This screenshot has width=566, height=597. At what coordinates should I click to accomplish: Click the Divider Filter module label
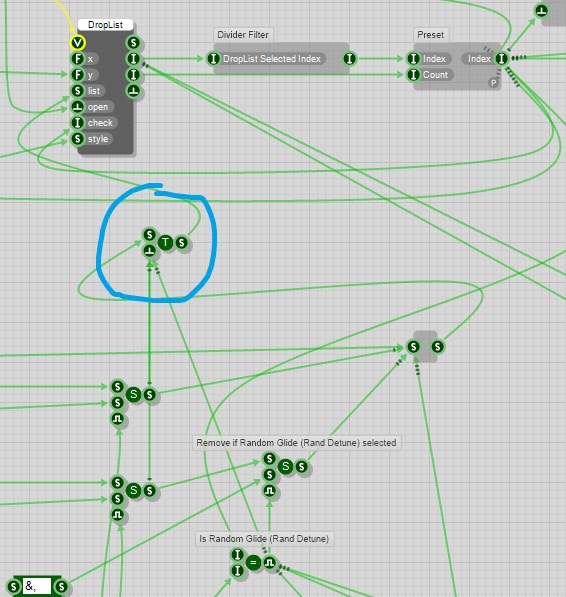pyautogui.click(x=243, y=35)
